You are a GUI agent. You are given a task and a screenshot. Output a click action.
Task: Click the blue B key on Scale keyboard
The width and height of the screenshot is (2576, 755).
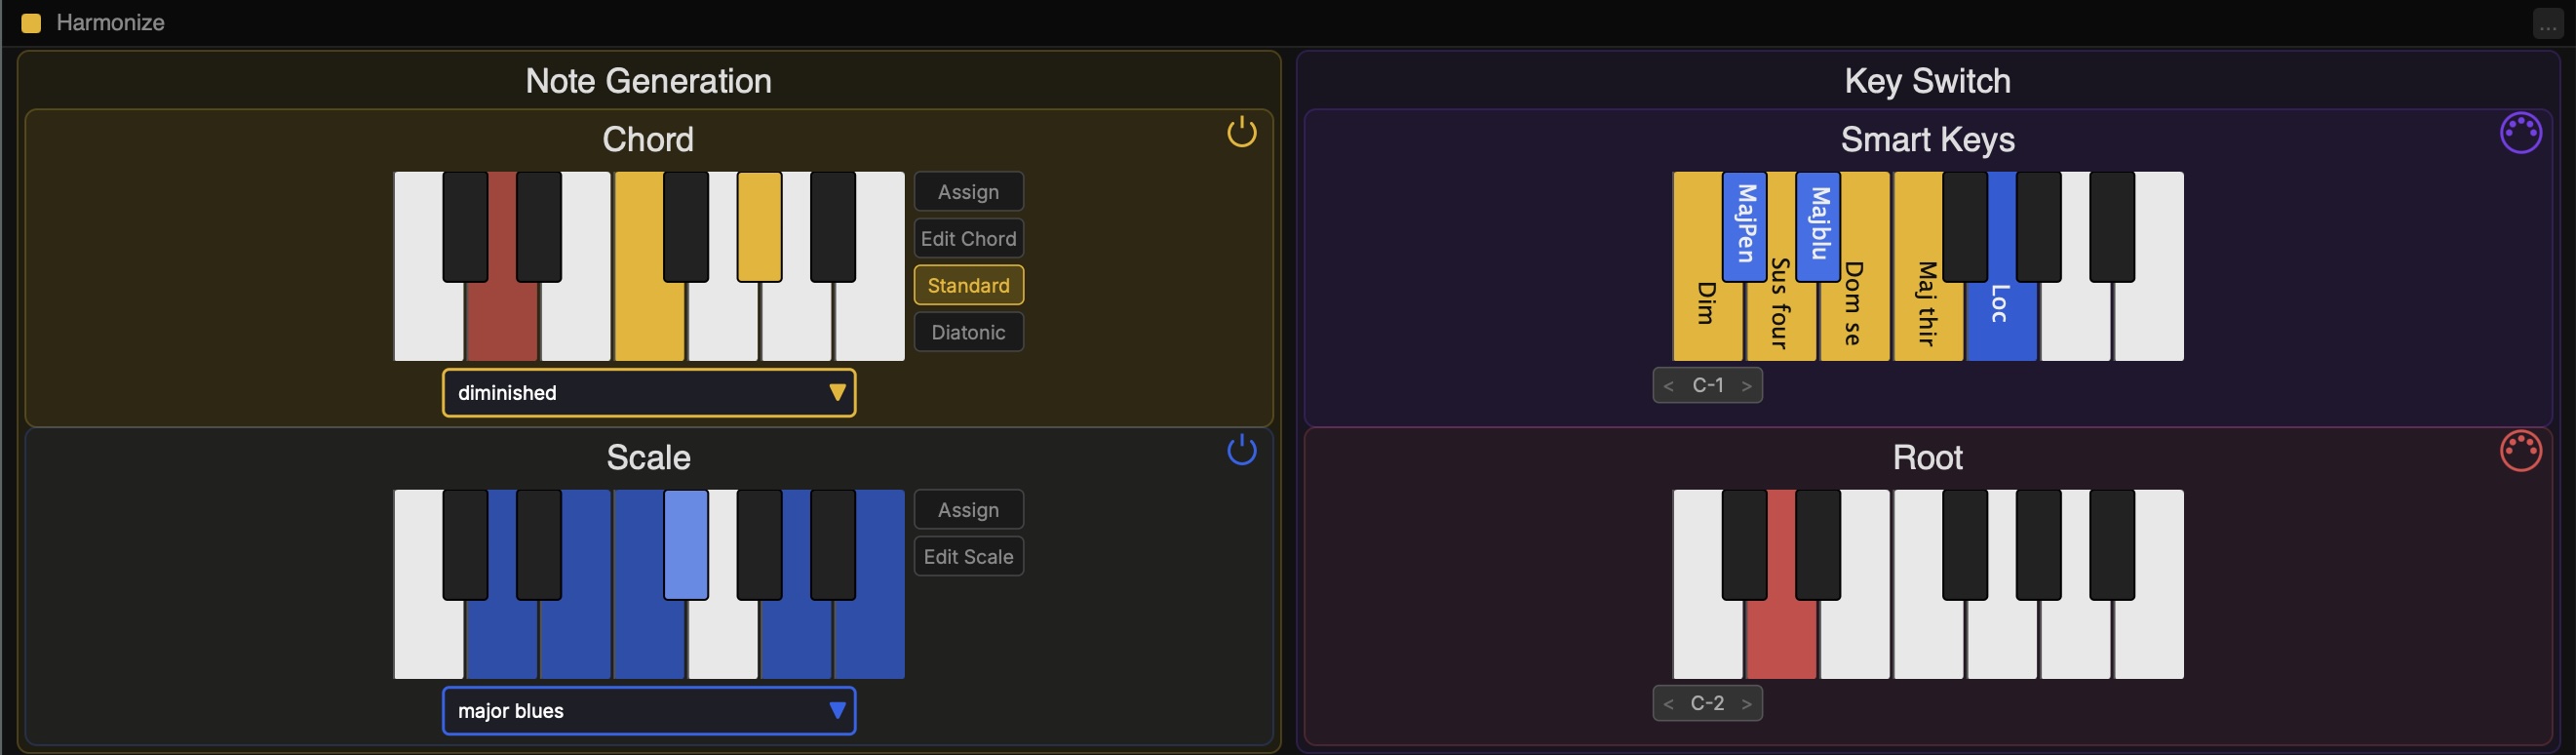click(870, 638)
